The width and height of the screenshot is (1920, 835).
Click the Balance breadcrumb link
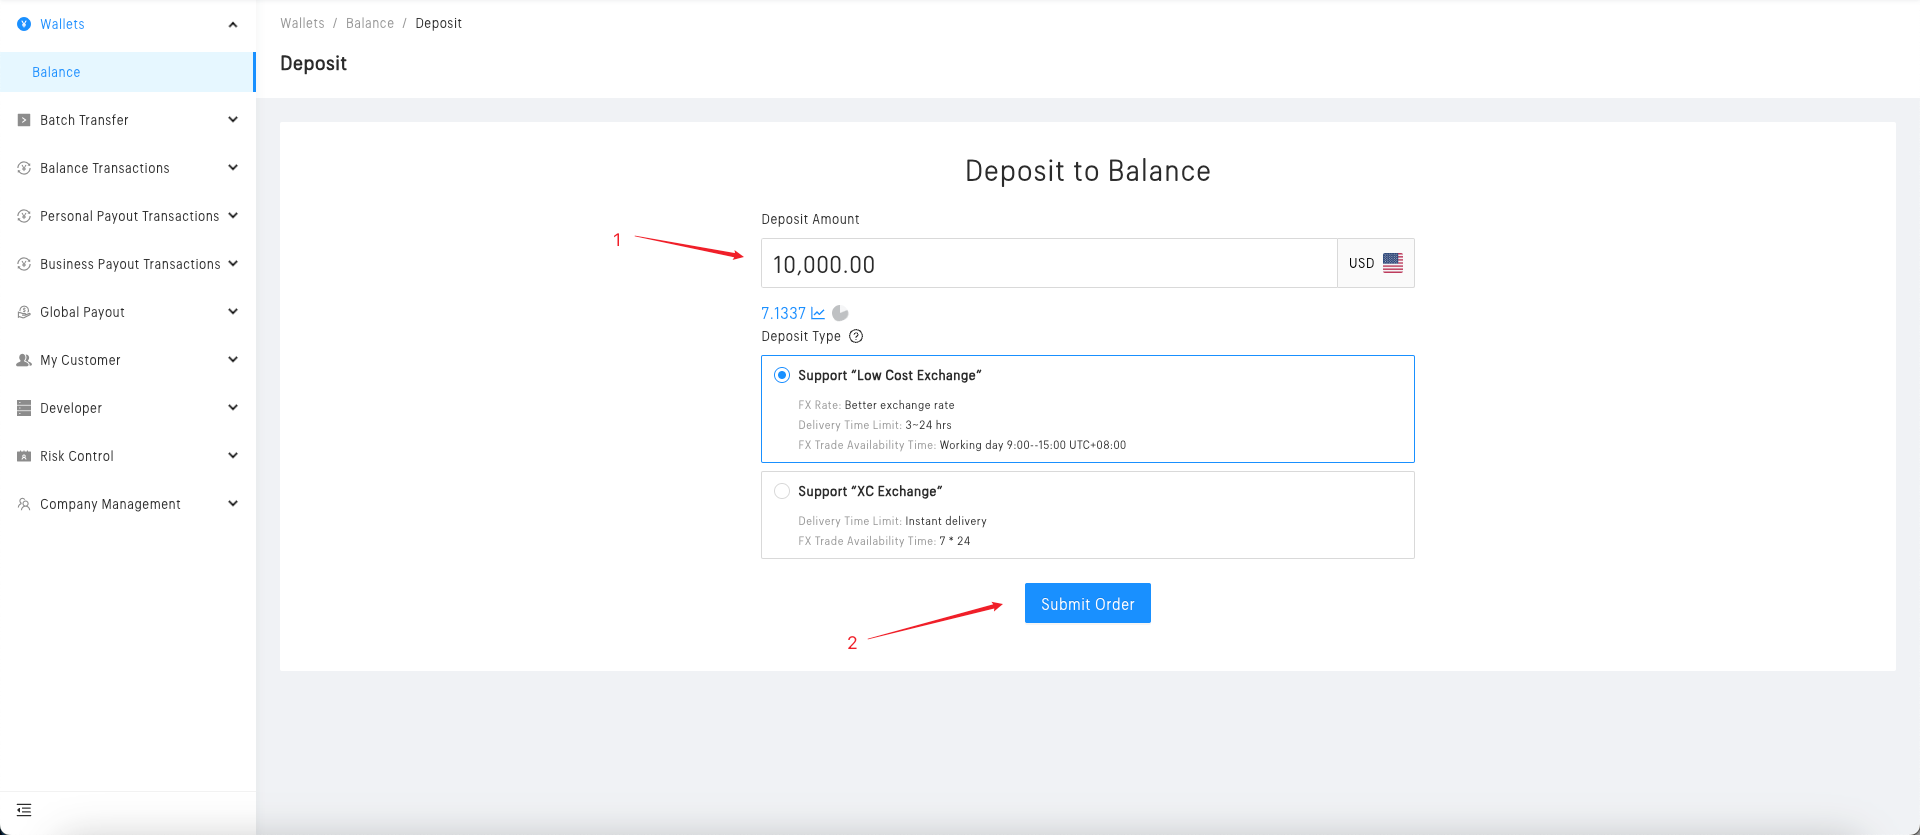point(370,23)
